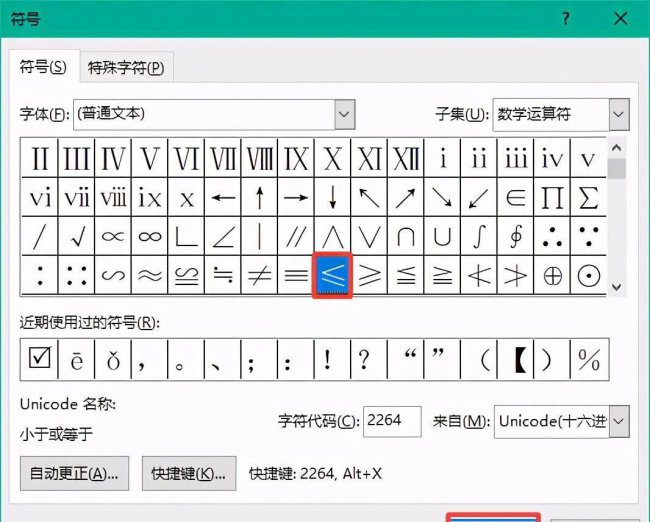Pick the therefore ∴ symbol

pyautogui.click(x=552, y=236)
